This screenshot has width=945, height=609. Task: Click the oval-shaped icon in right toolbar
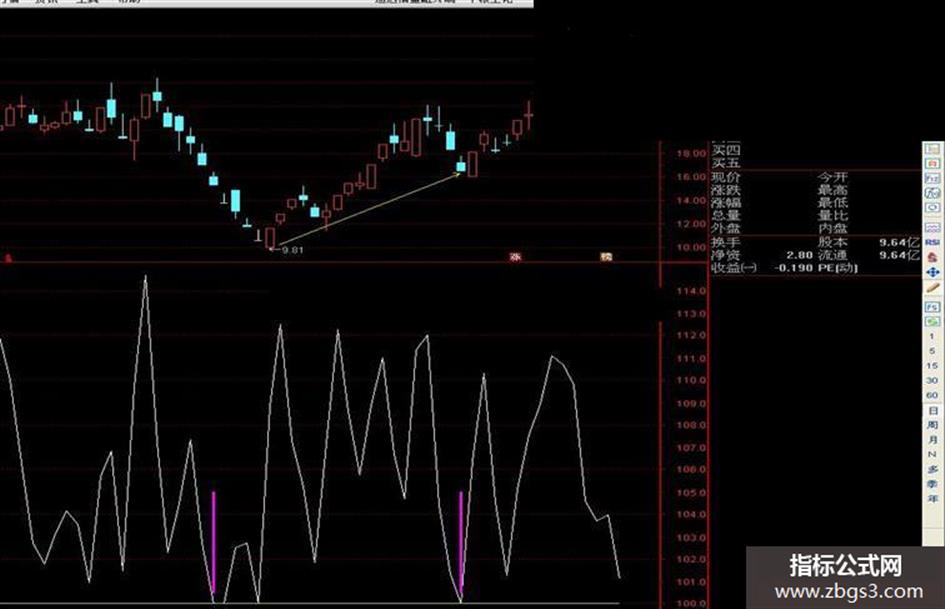[932, 207]
